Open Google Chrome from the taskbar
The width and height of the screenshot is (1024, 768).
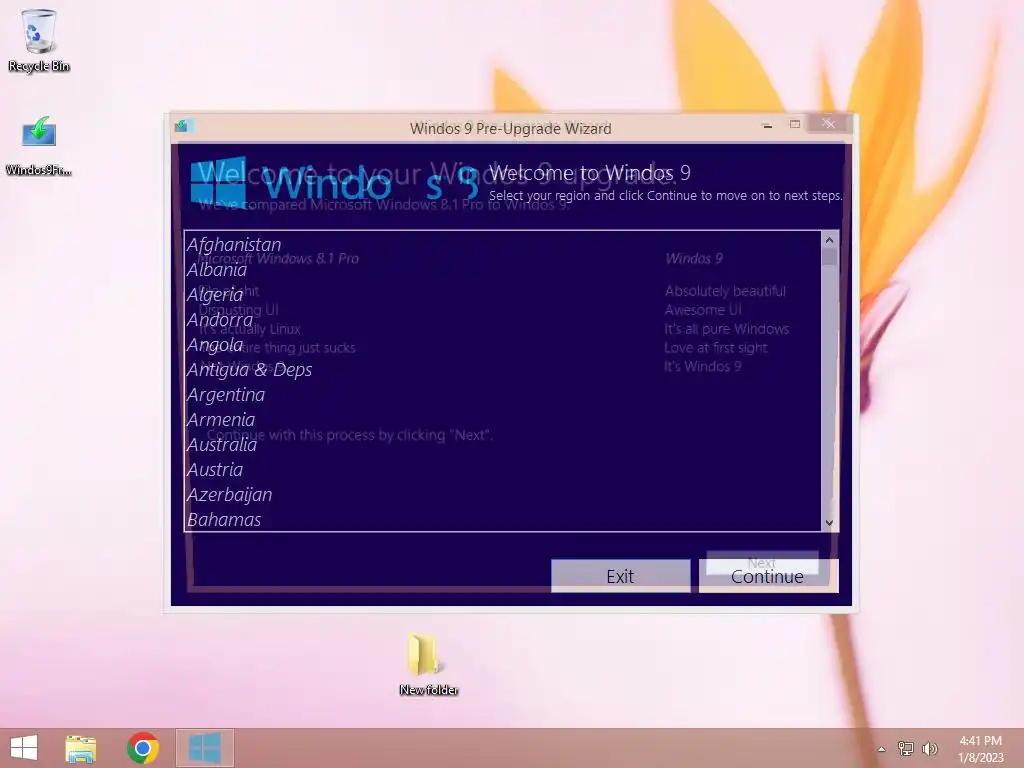click(x=143, y=748)
